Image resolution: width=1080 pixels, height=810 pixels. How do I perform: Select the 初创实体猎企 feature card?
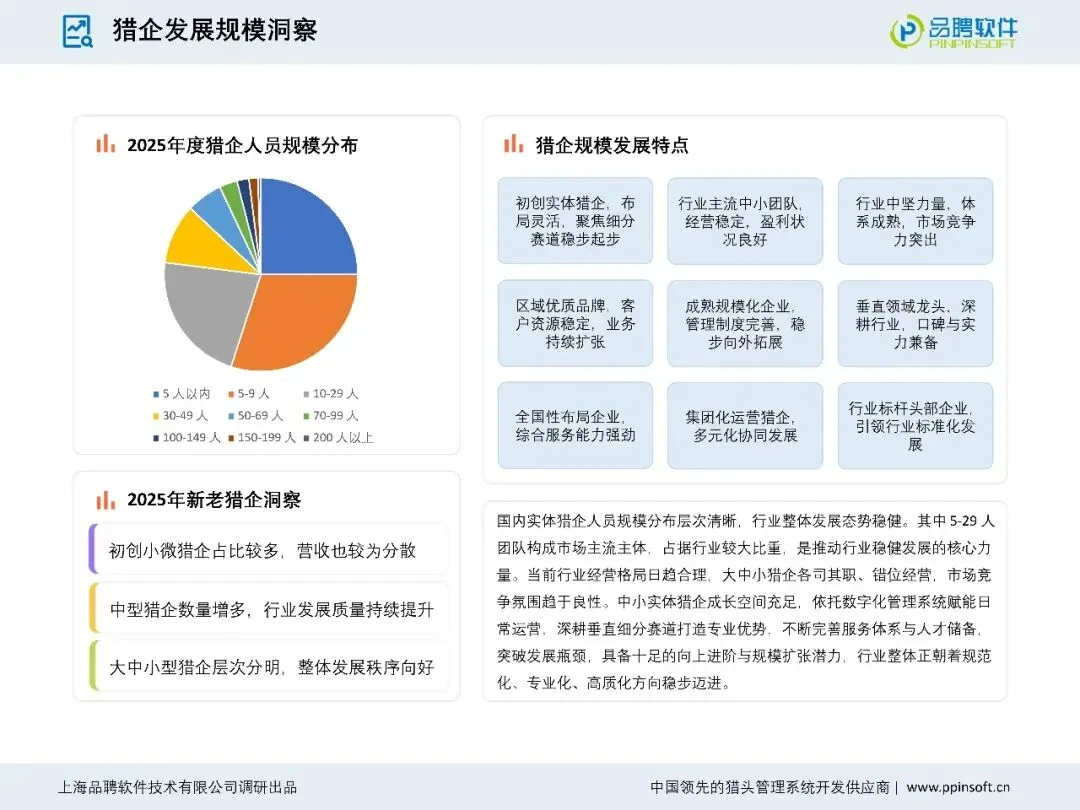tap(575, 221)
